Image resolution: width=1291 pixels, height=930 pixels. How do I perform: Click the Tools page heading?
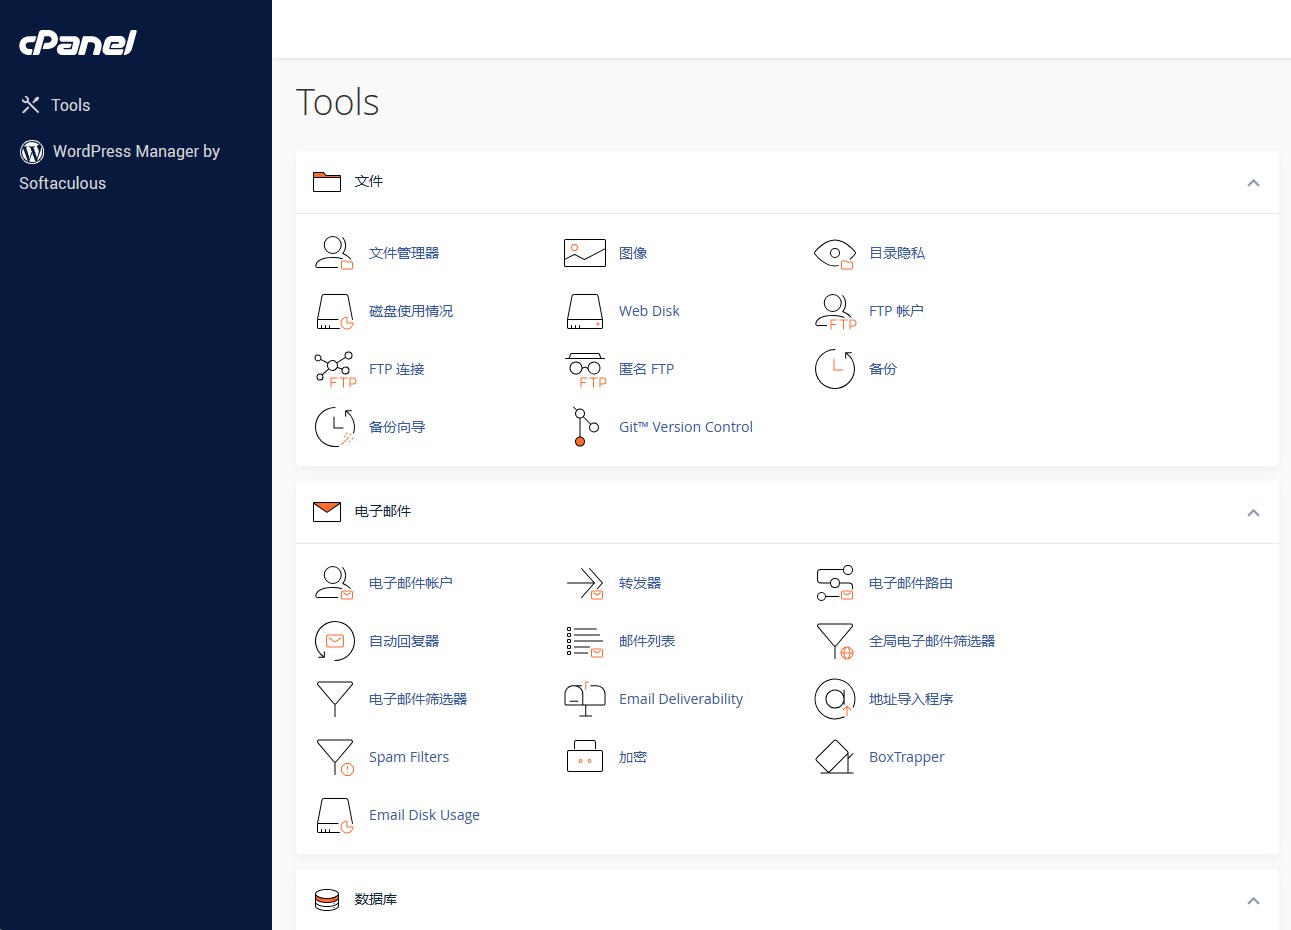[x=338, y=102]
